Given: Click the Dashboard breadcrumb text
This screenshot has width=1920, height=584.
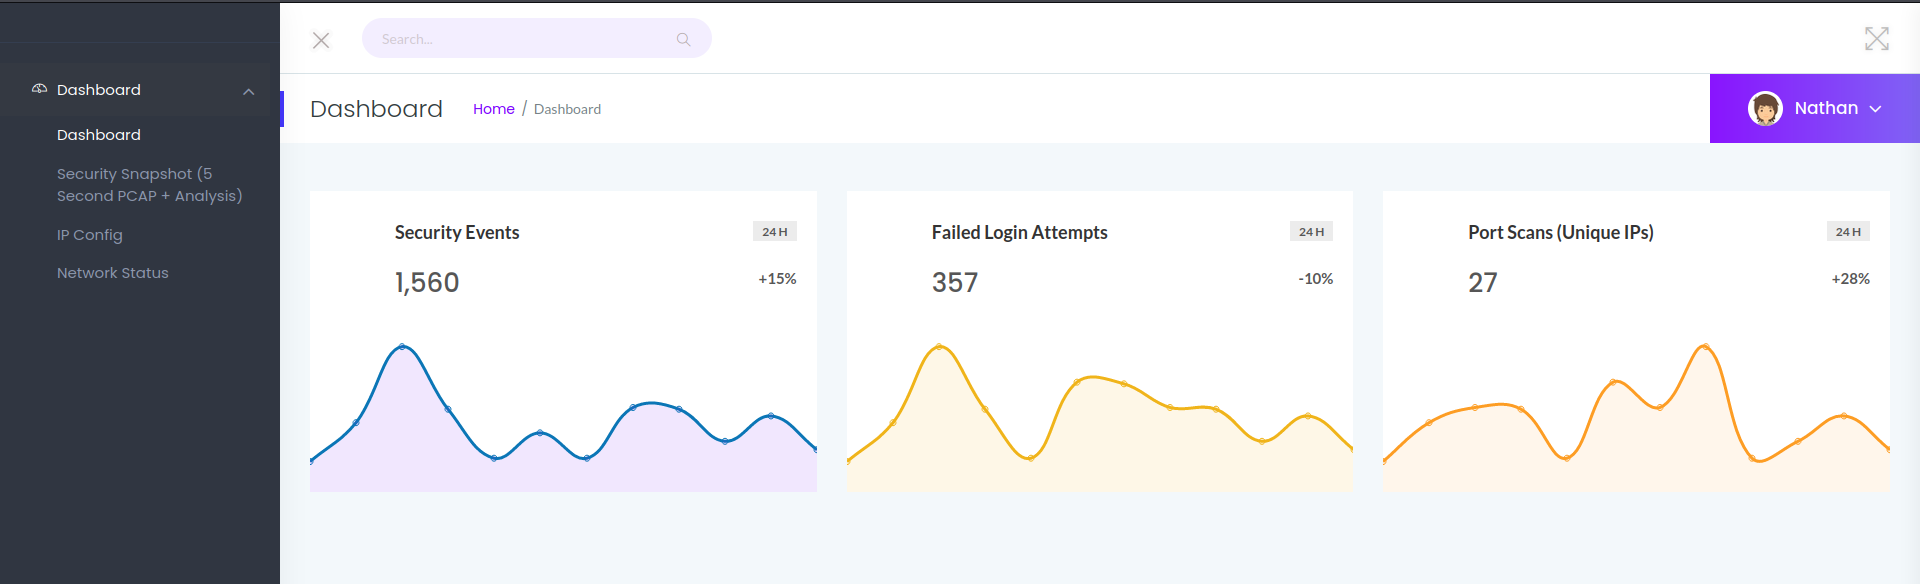Looking at the screenshot, I should pos(567,109).
